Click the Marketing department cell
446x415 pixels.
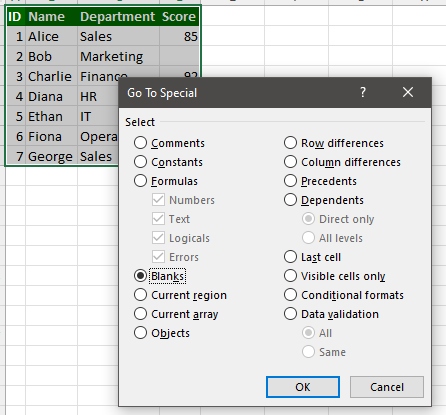point(119,56)
